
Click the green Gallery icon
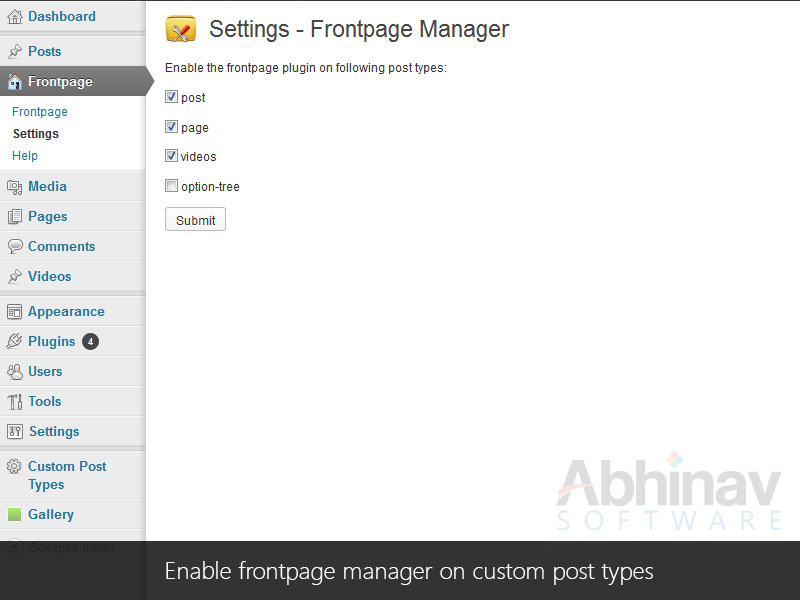point(15,515)
